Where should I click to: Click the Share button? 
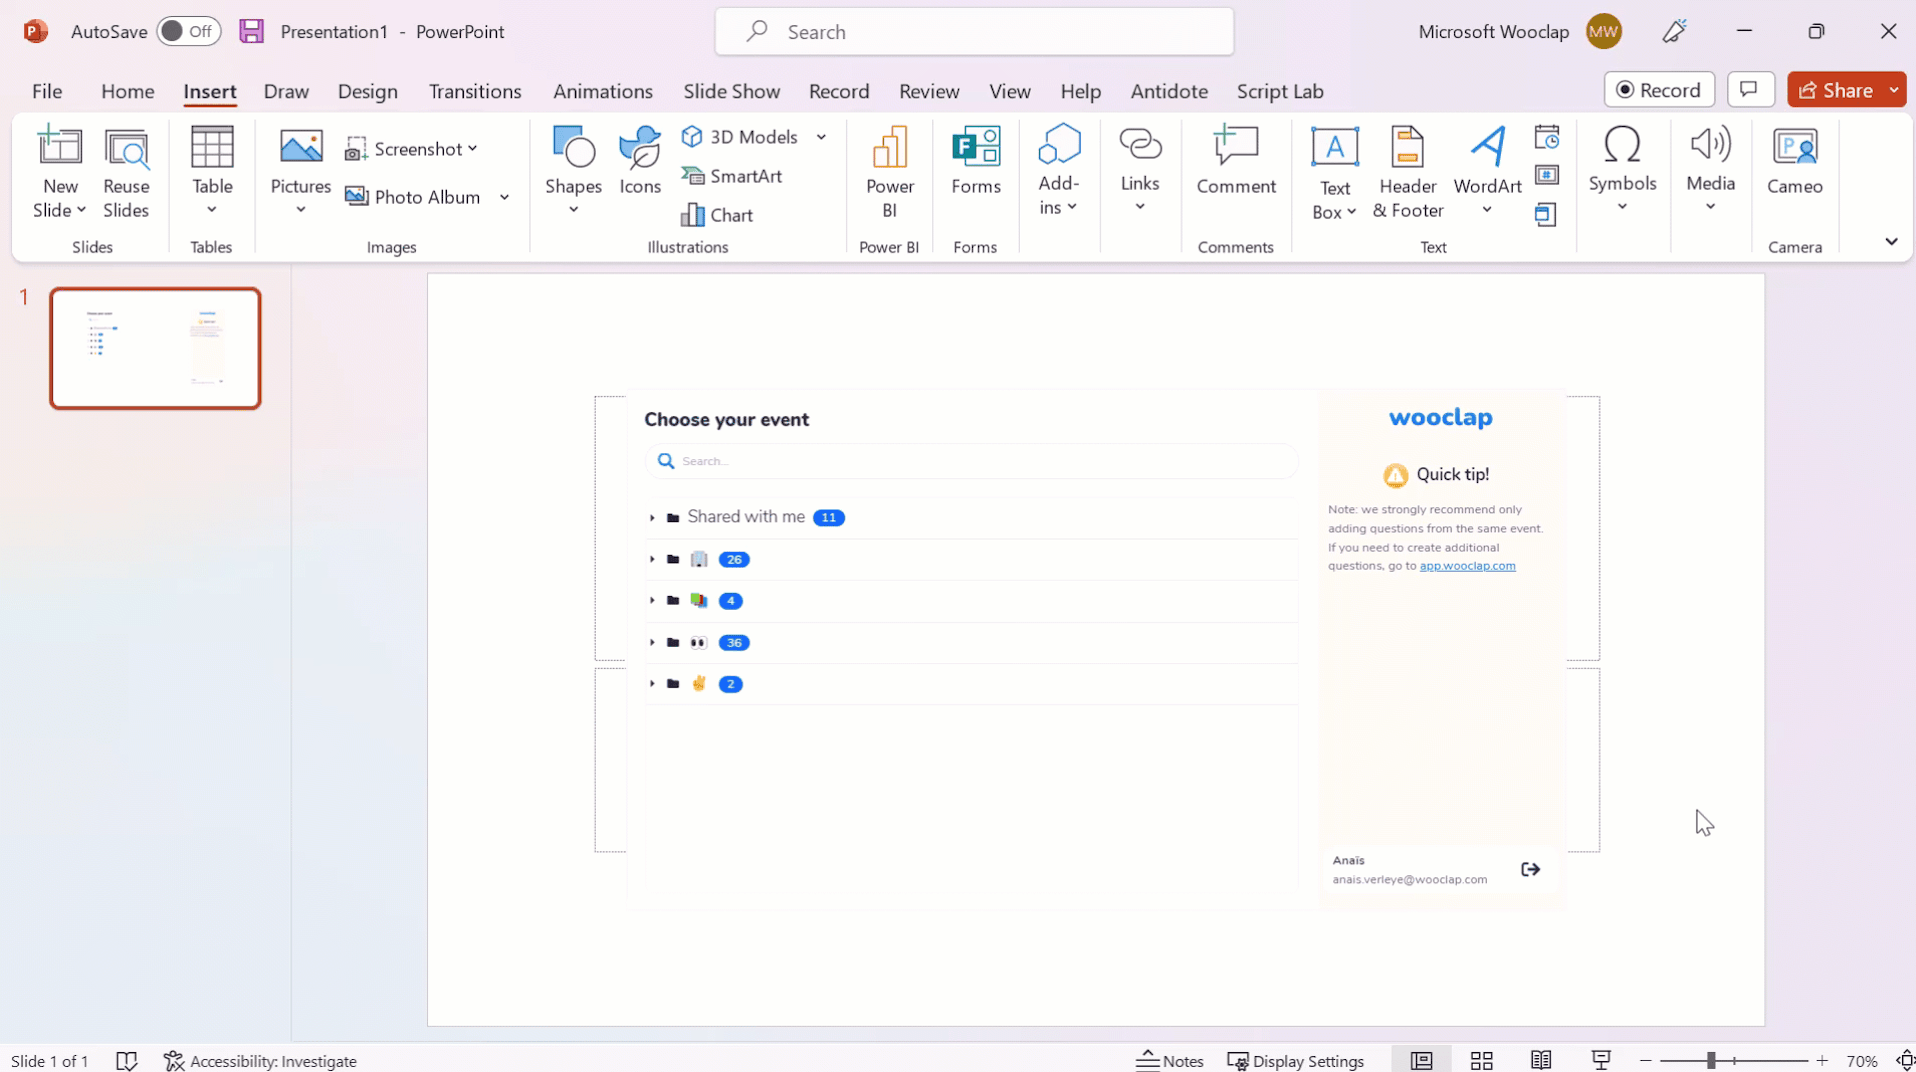coord(1836,90)
